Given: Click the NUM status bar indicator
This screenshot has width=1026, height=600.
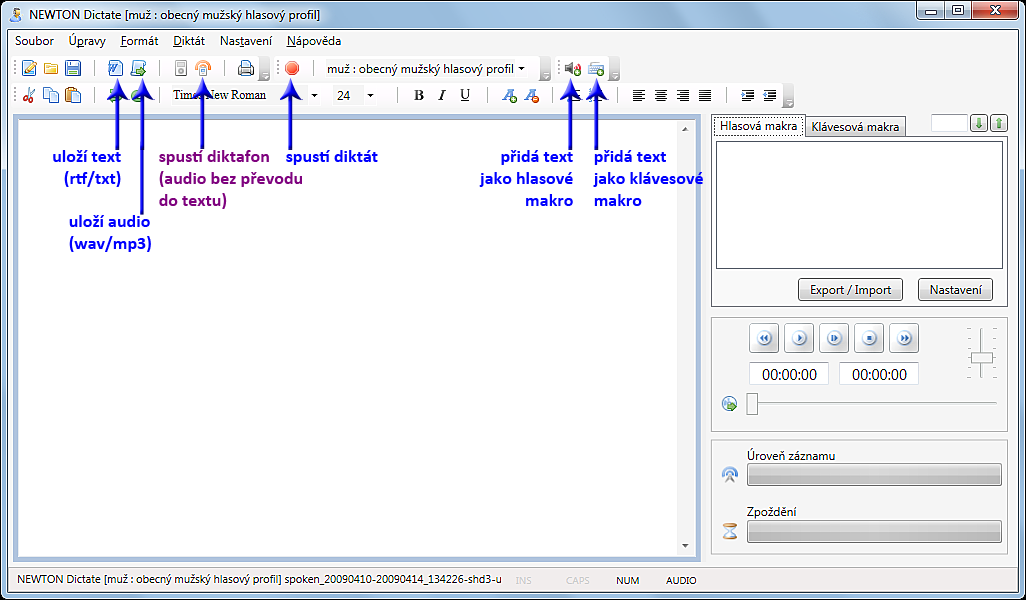Looking at the screenshot, I should click(x=628, y=580).
